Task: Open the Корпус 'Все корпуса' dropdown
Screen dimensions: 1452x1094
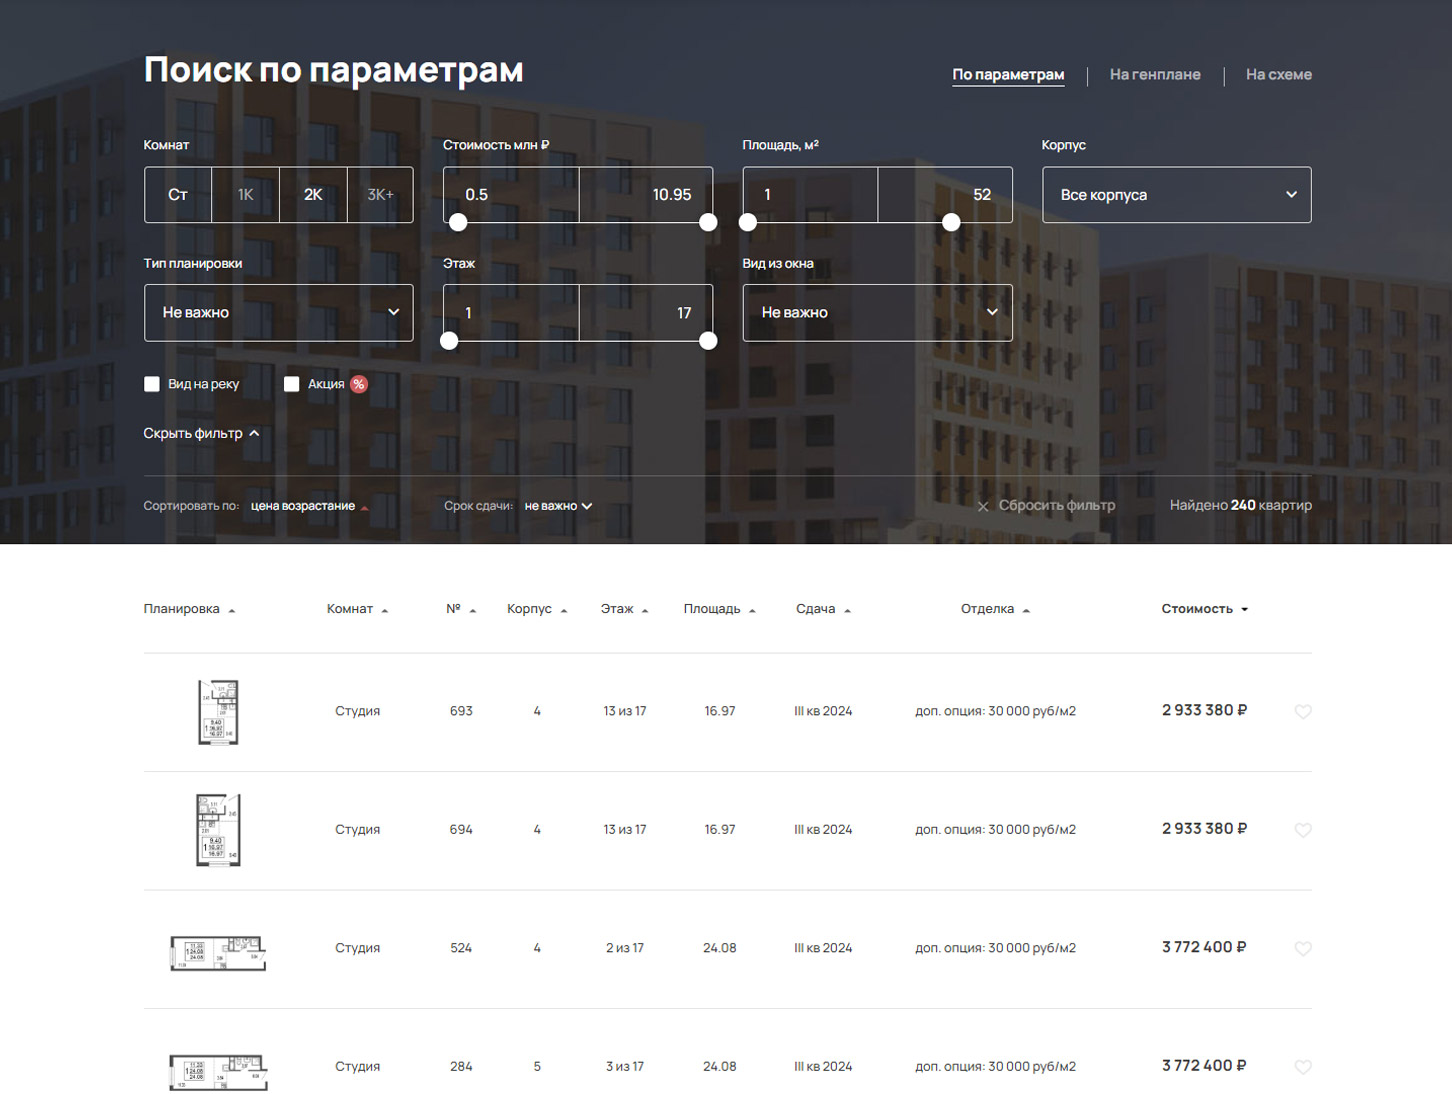Action: tap(1176, 195)
